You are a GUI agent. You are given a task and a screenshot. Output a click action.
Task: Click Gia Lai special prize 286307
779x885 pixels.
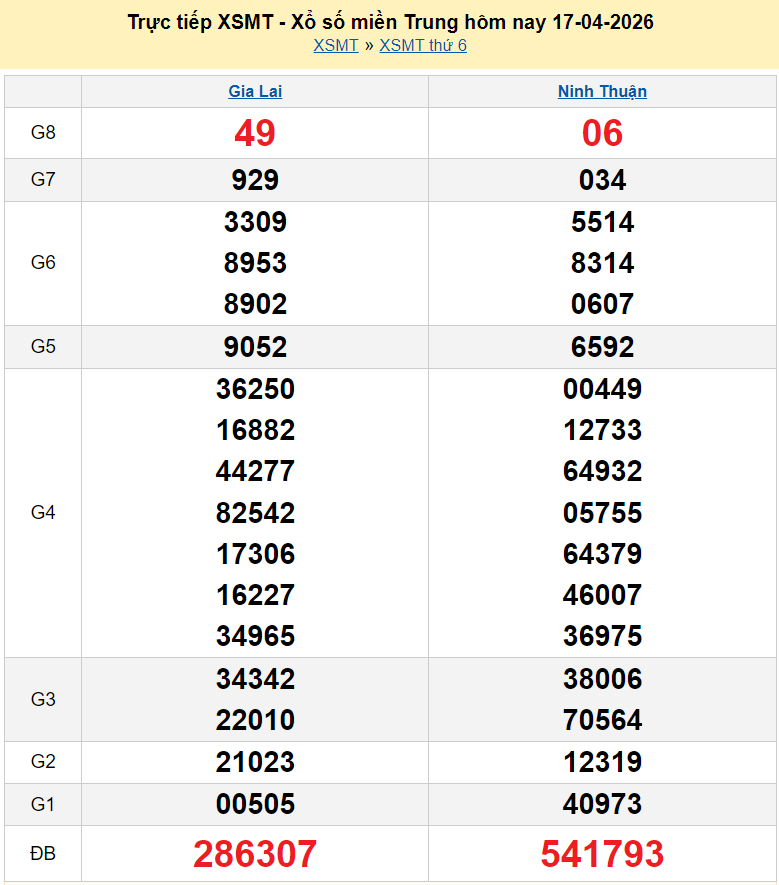tap(255, 854)
